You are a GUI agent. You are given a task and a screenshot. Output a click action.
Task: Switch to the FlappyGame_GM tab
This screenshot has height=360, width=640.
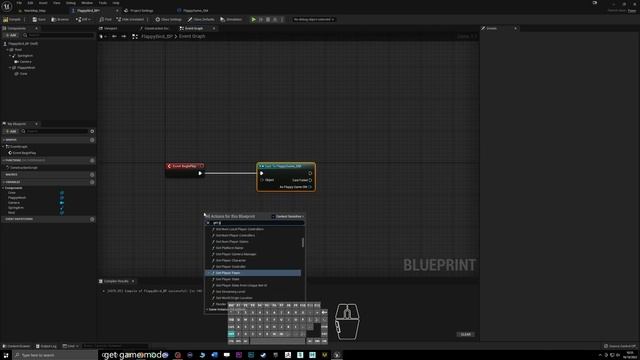click(x=193, y=10)
